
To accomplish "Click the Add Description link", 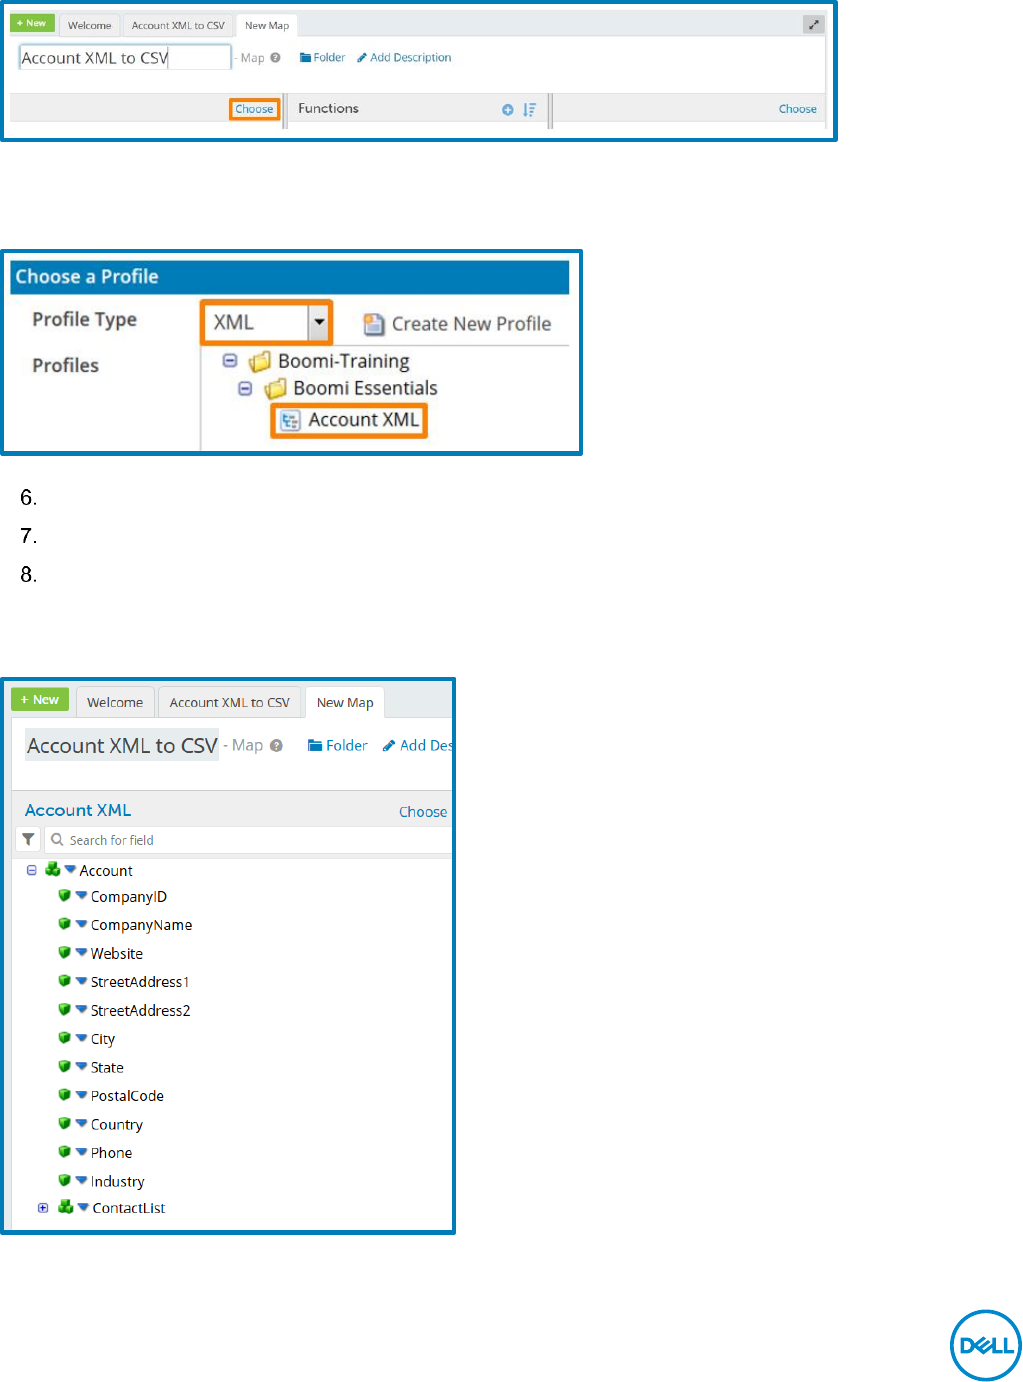I will [404, 58].
